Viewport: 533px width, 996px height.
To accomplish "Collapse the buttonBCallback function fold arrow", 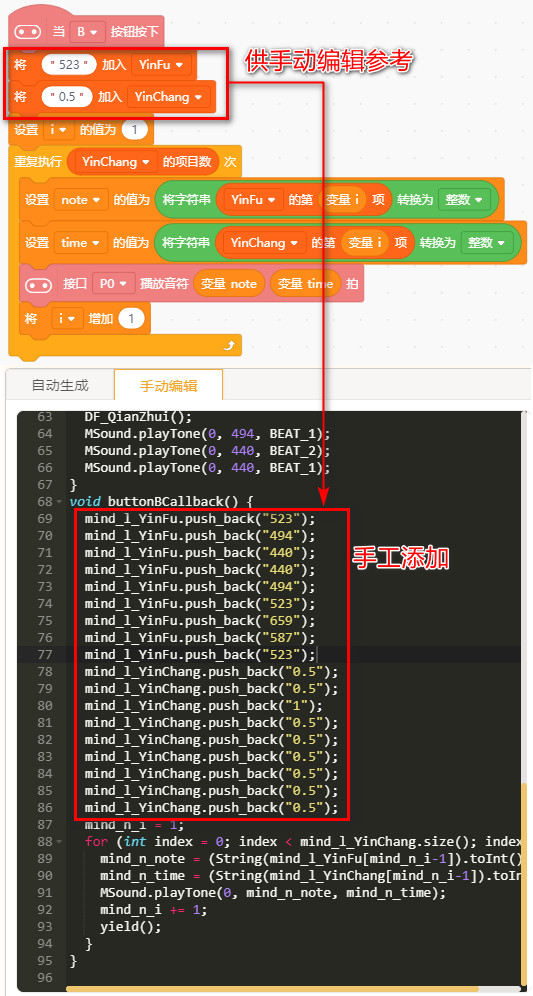I will coord(59,501).
